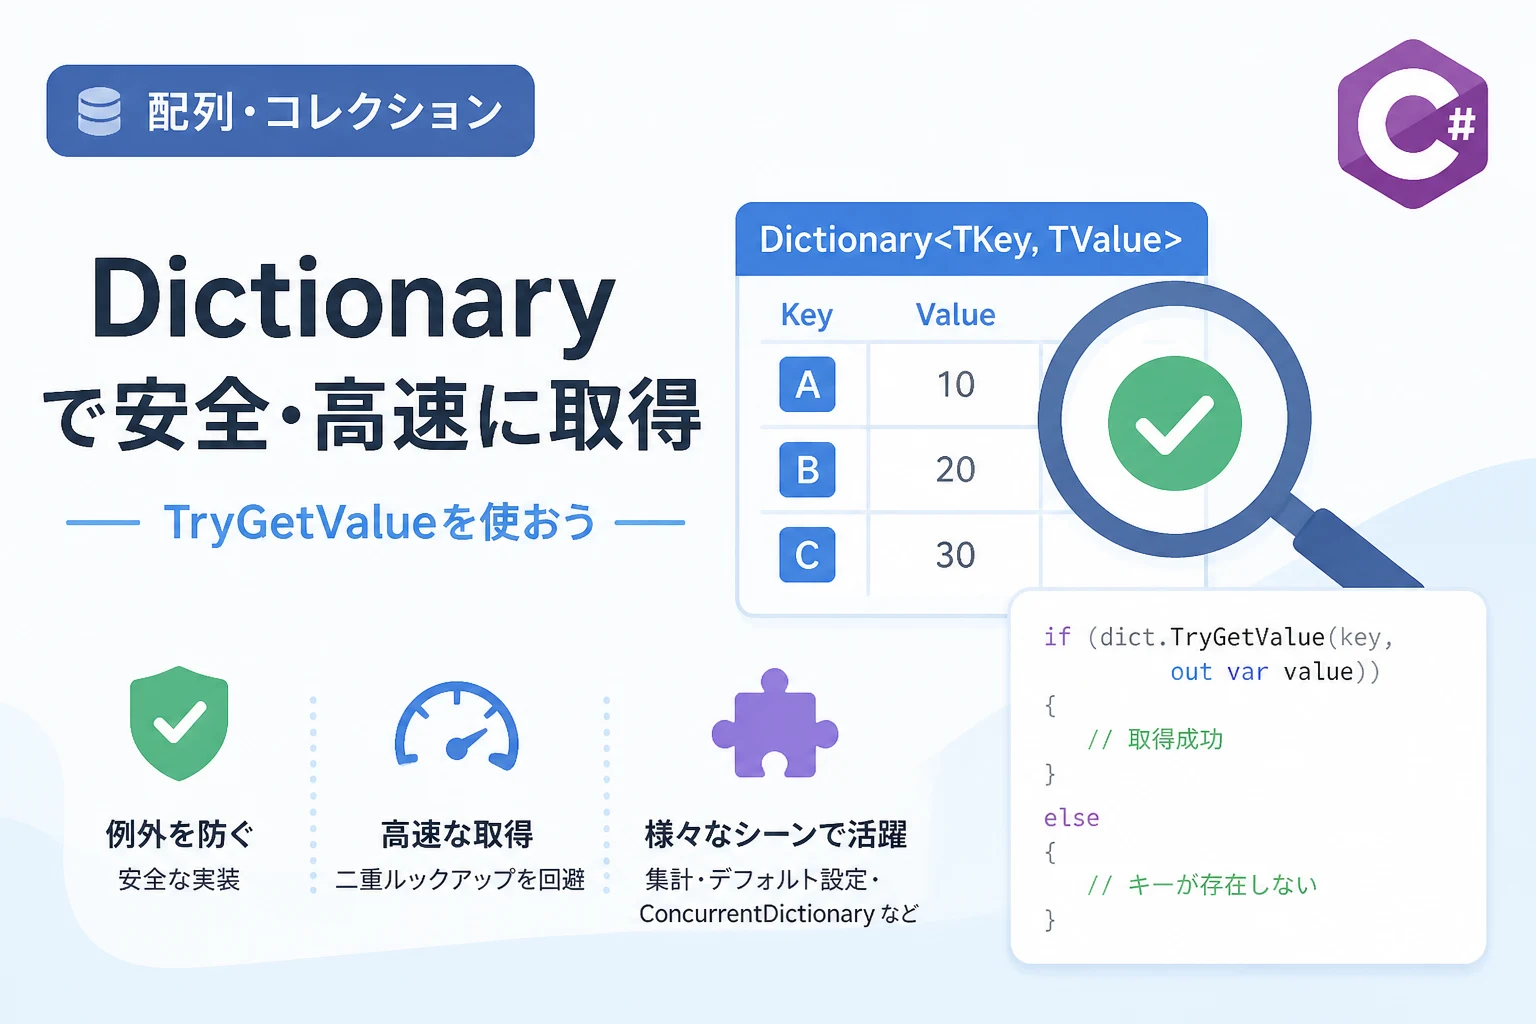Image resolution: width=1536 pixels, height=1024 pixels.
Task: Click the 高速な取得 feature label
Action: 457,834
